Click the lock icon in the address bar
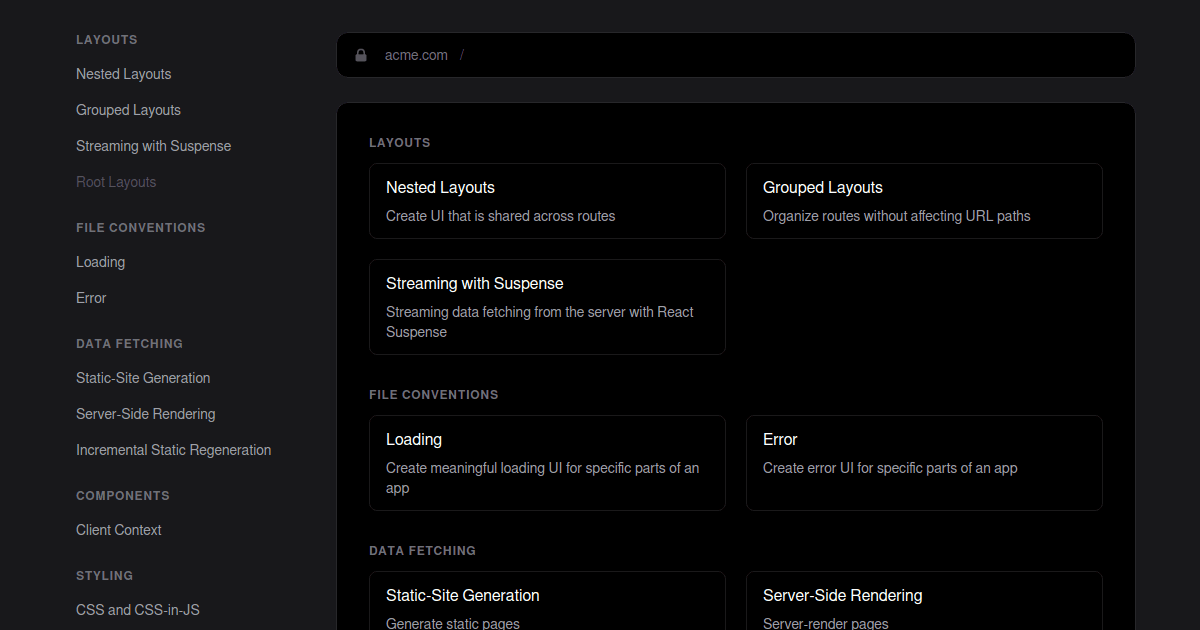The height and width of the screenshot is (630, 1200). tap(360, 55)
